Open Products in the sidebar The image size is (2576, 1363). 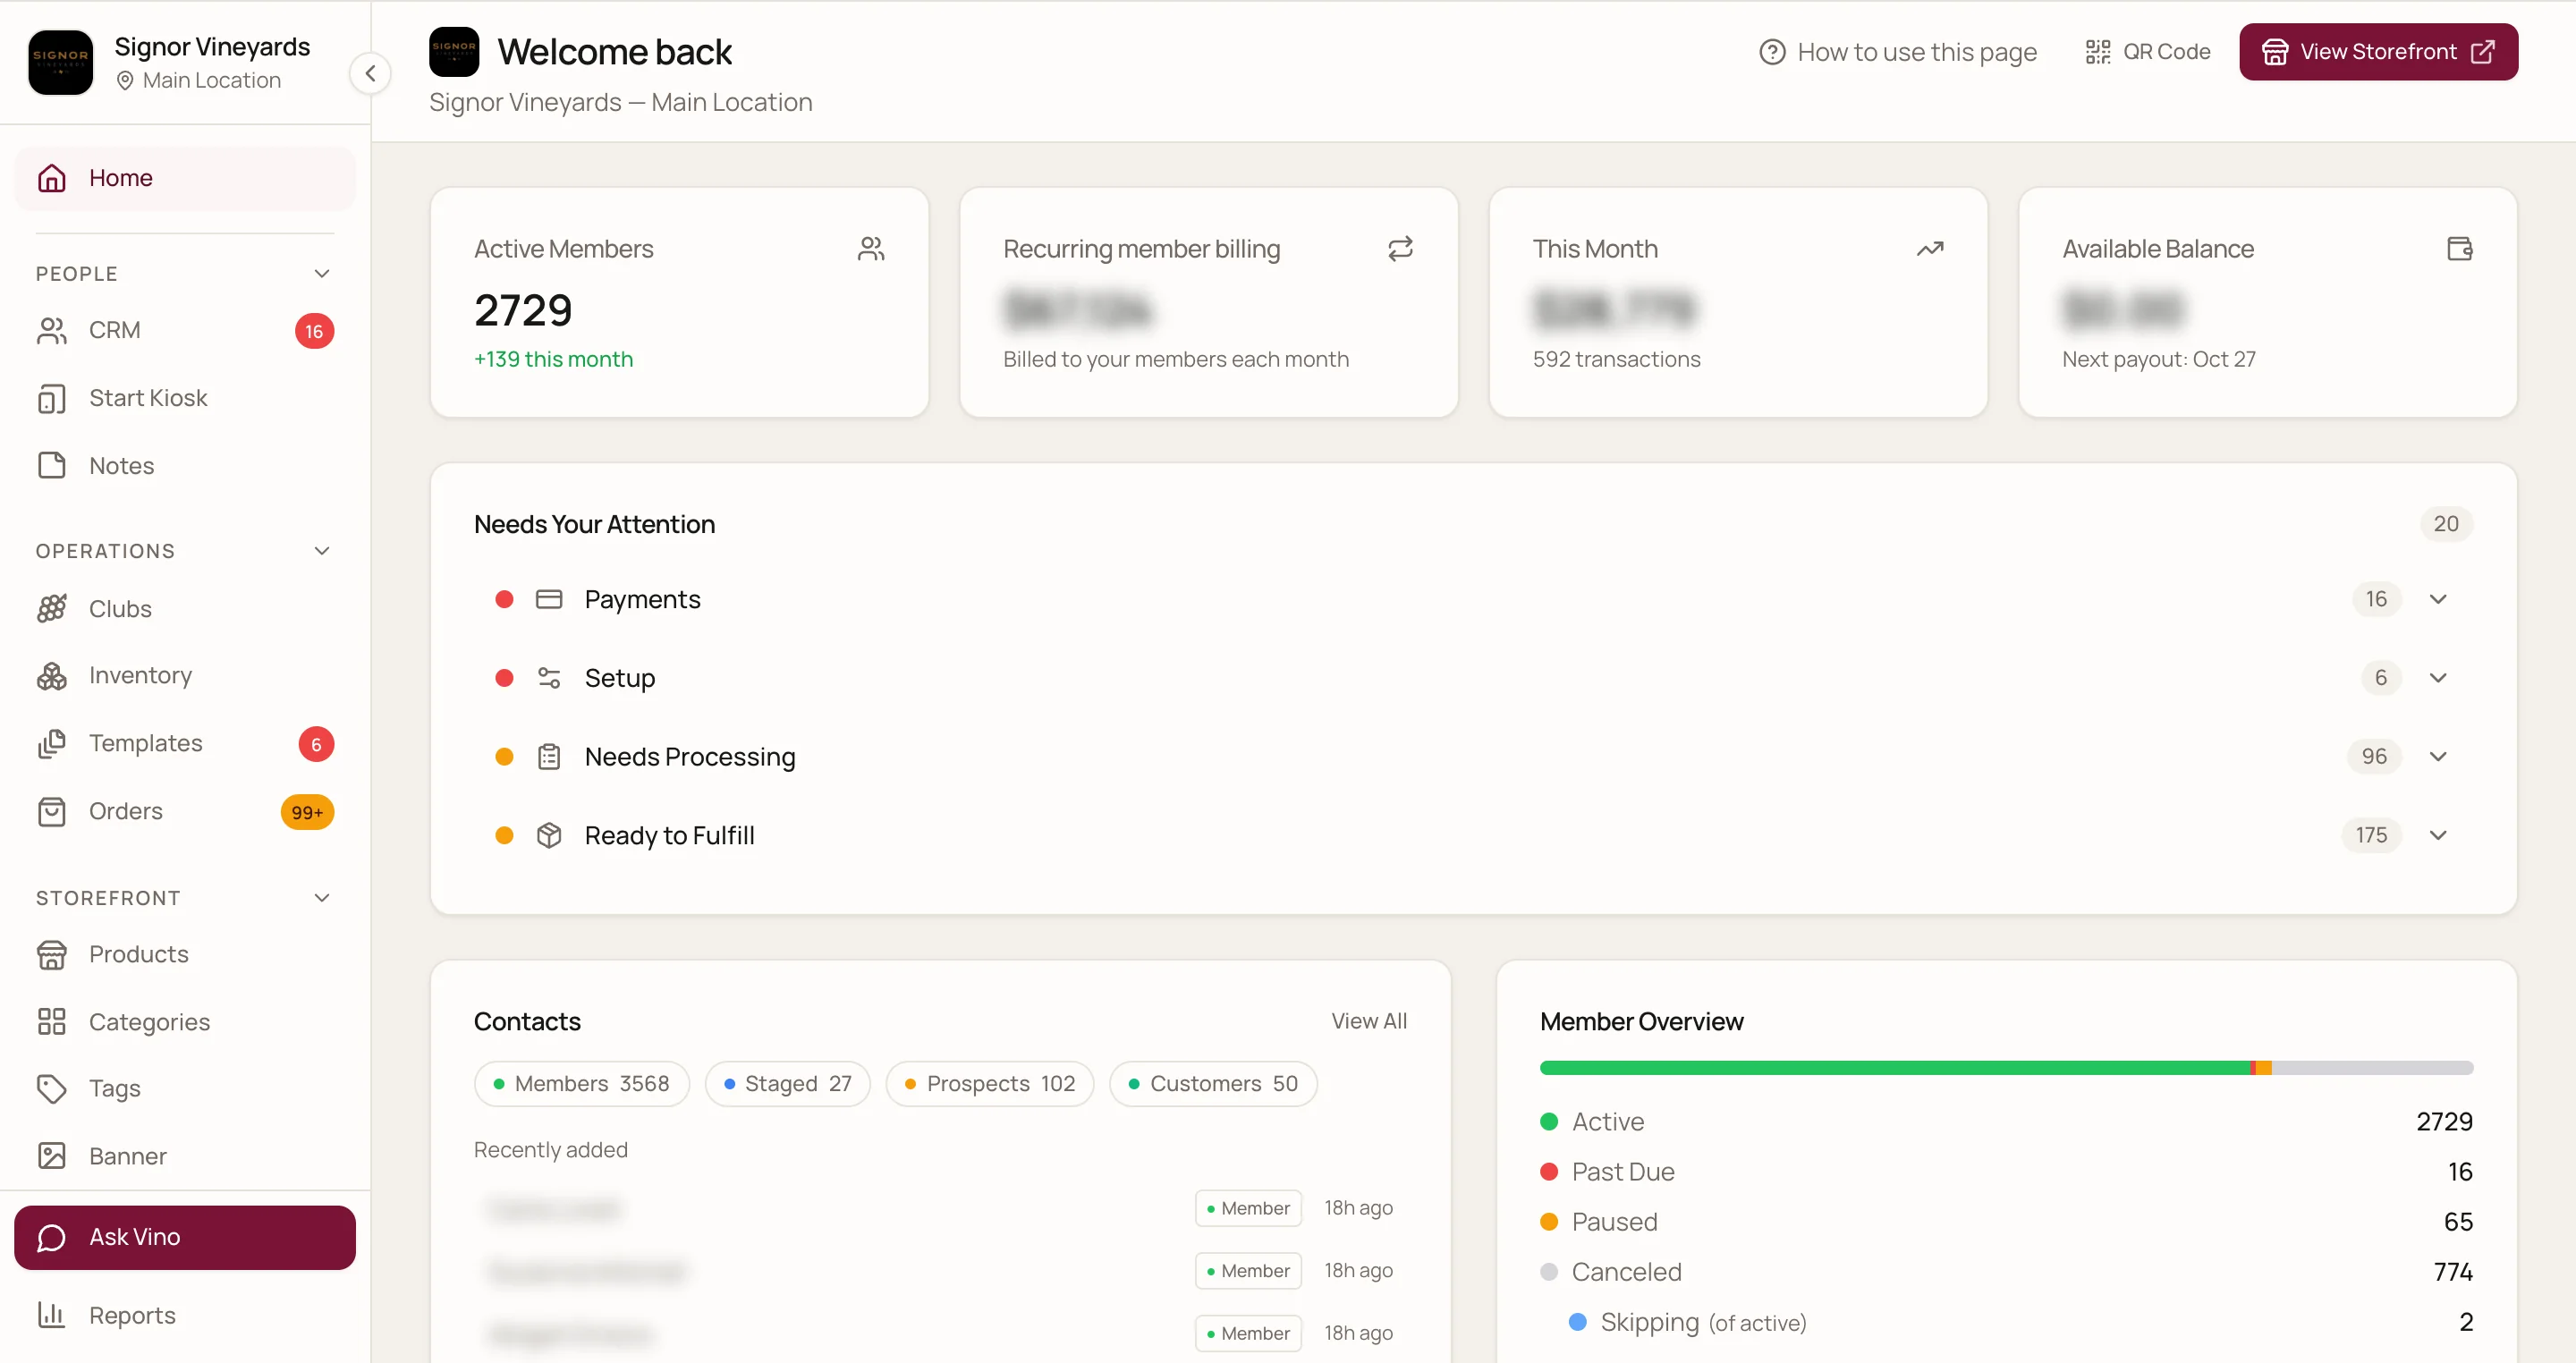coord(185,955)
